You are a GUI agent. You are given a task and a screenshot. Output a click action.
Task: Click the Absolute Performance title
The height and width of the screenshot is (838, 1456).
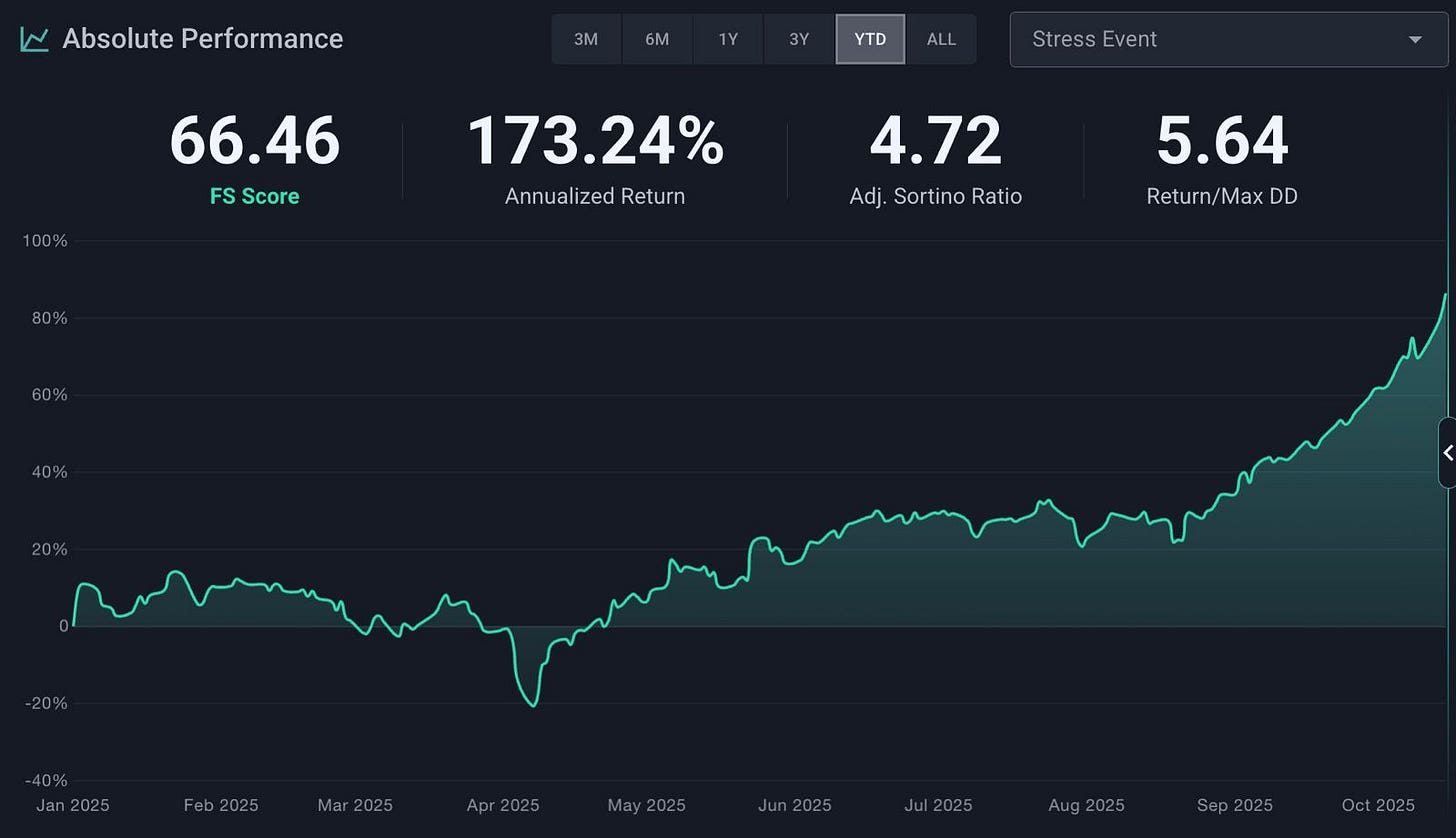point(203,39)
